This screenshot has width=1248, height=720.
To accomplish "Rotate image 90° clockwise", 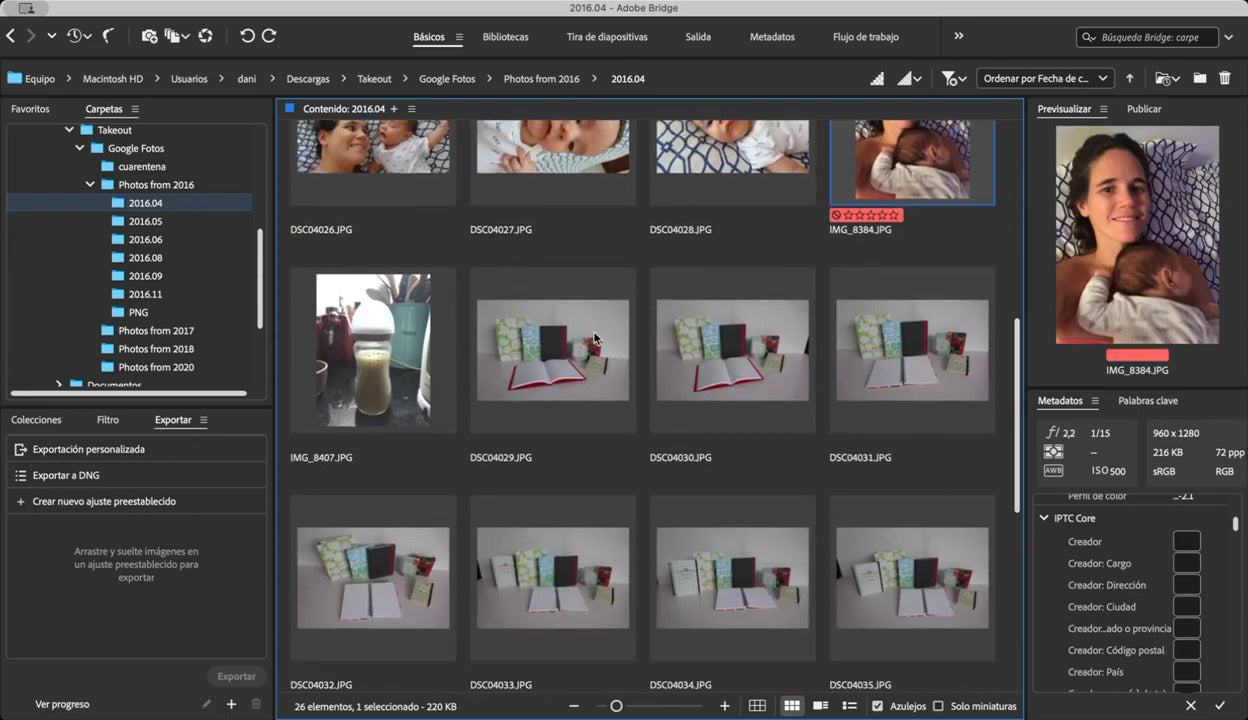I will pos(269,36).
